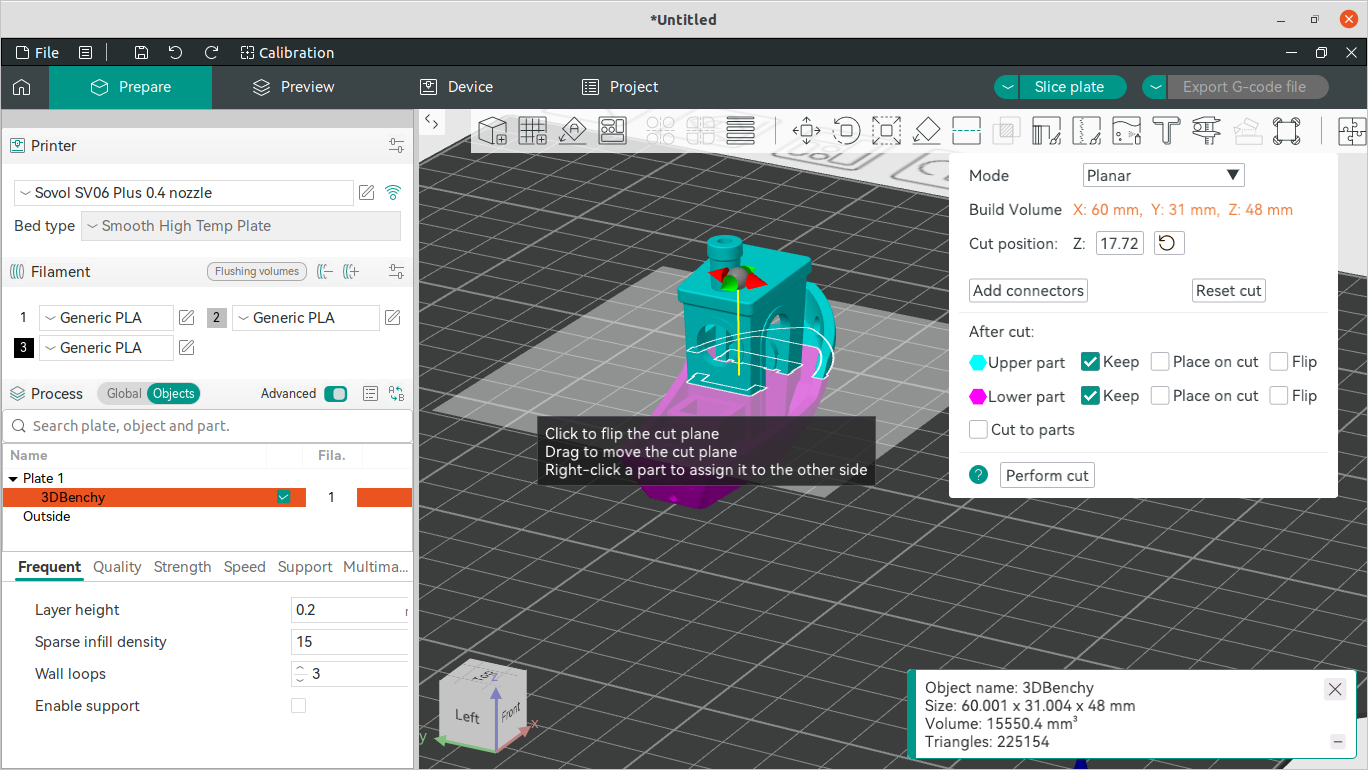The width and height of the screenshot is (1368, 770).
Task: Click the Add plate grid icon
Action: [532, 130]
